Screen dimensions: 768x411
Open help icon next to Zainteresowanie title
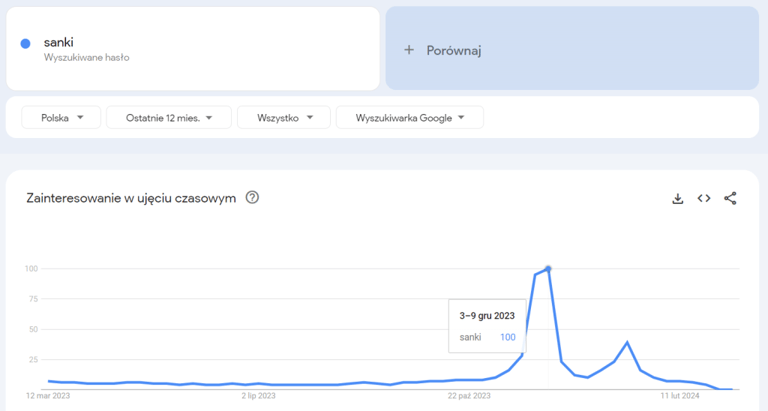pyautogui.click(x=252, y=197)
